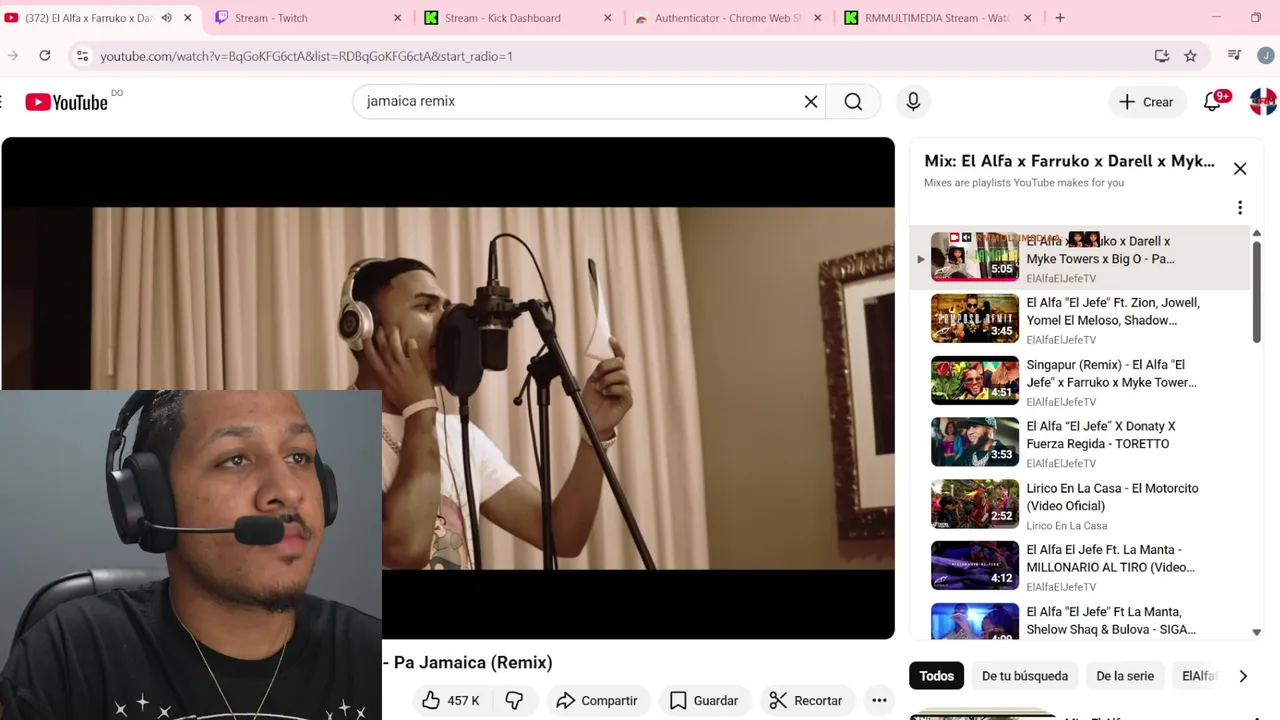The image size is (1280, 720).
Task: Select the 'De la serie' chip
Action: coord(1125,676)
